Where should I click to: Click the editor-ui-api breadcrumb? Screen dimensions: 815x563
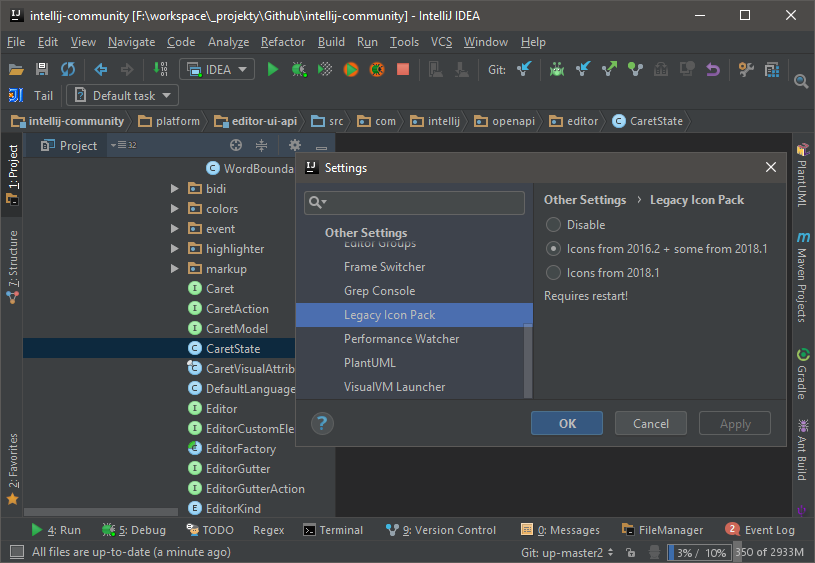coord(256,121)
